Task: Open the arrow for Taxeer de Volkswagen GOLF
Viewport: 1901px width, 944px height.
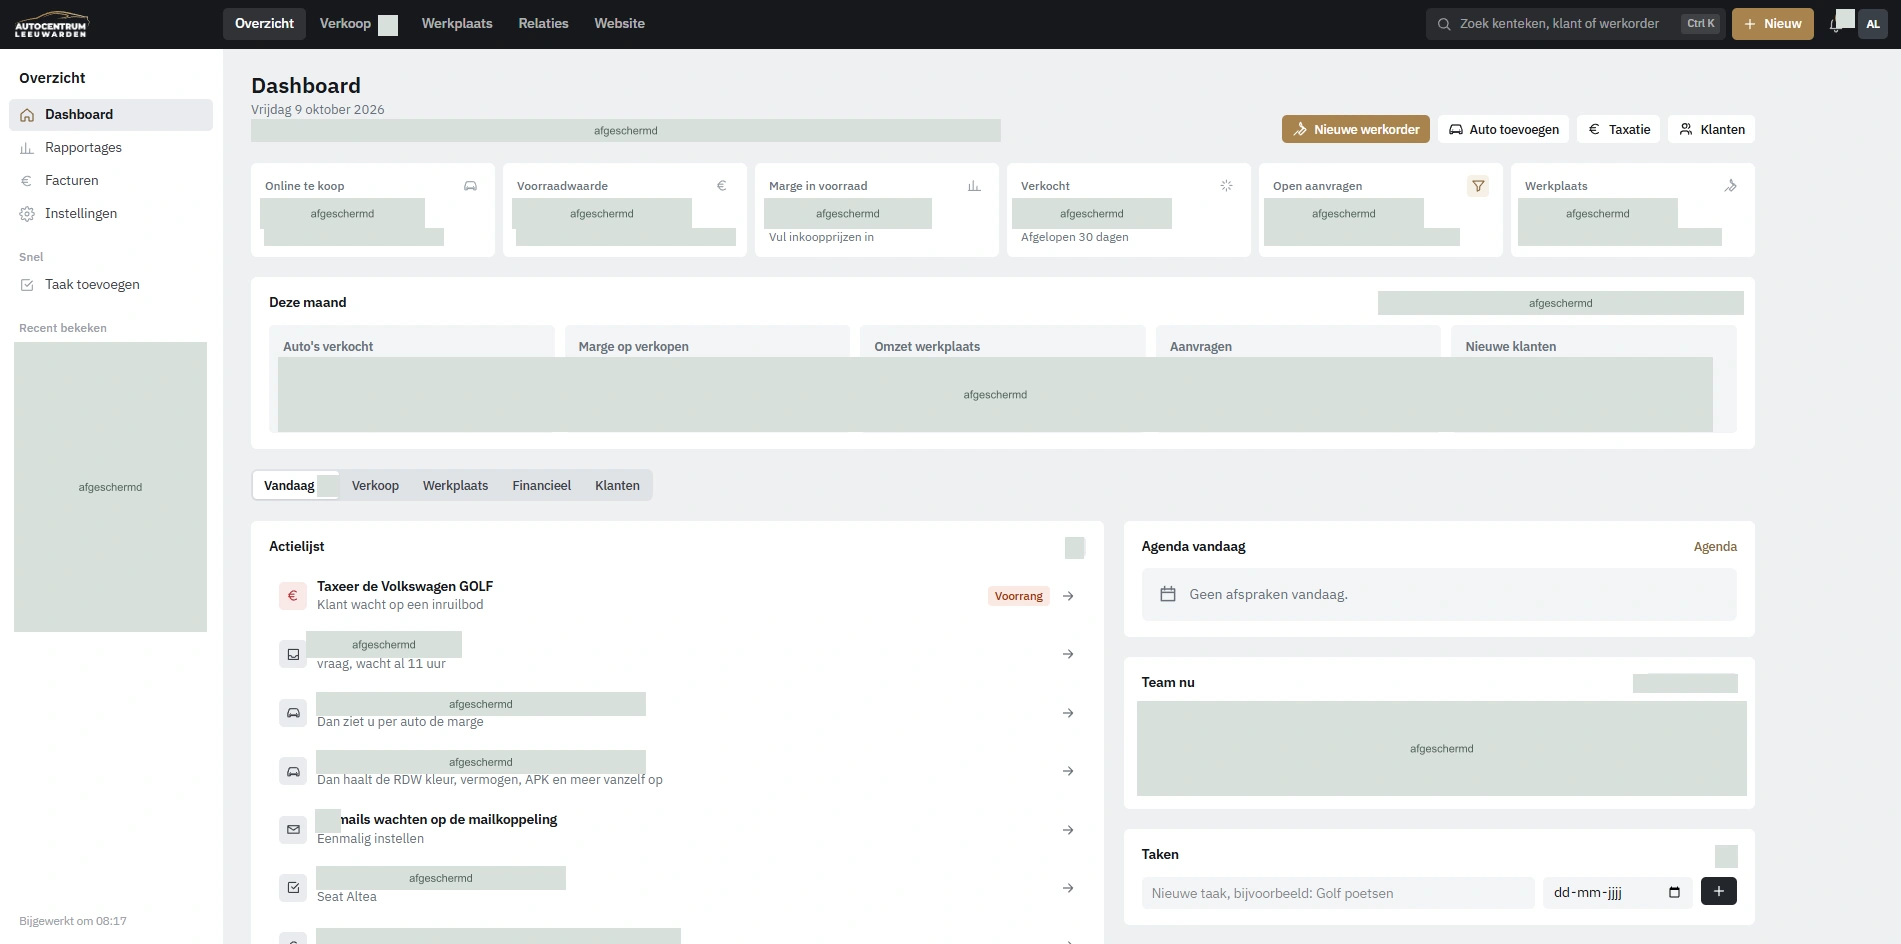Action: pyautogui.click(x=1068, y=596)
